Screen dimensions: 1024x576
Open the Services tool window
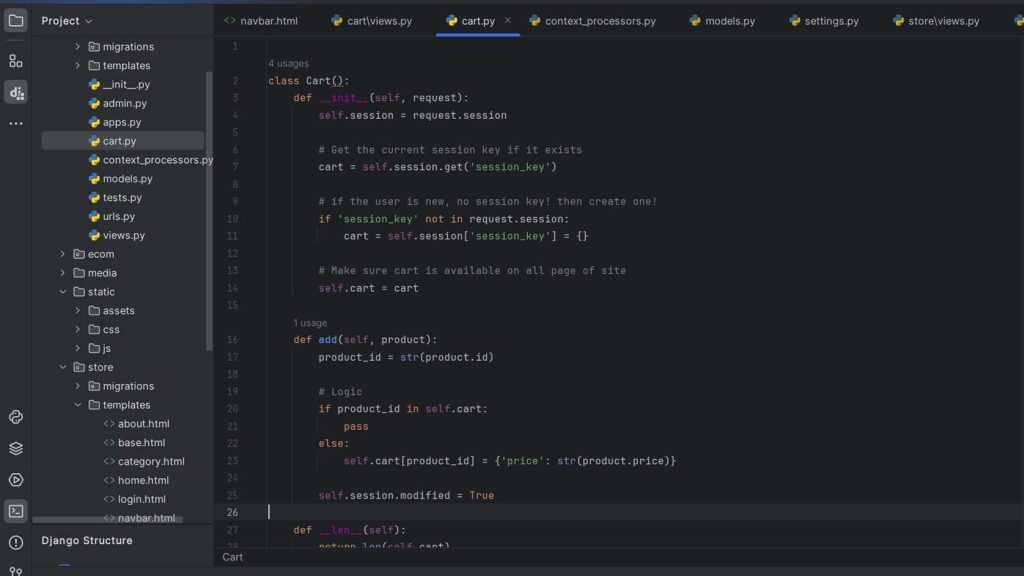[x=16, y=480]
